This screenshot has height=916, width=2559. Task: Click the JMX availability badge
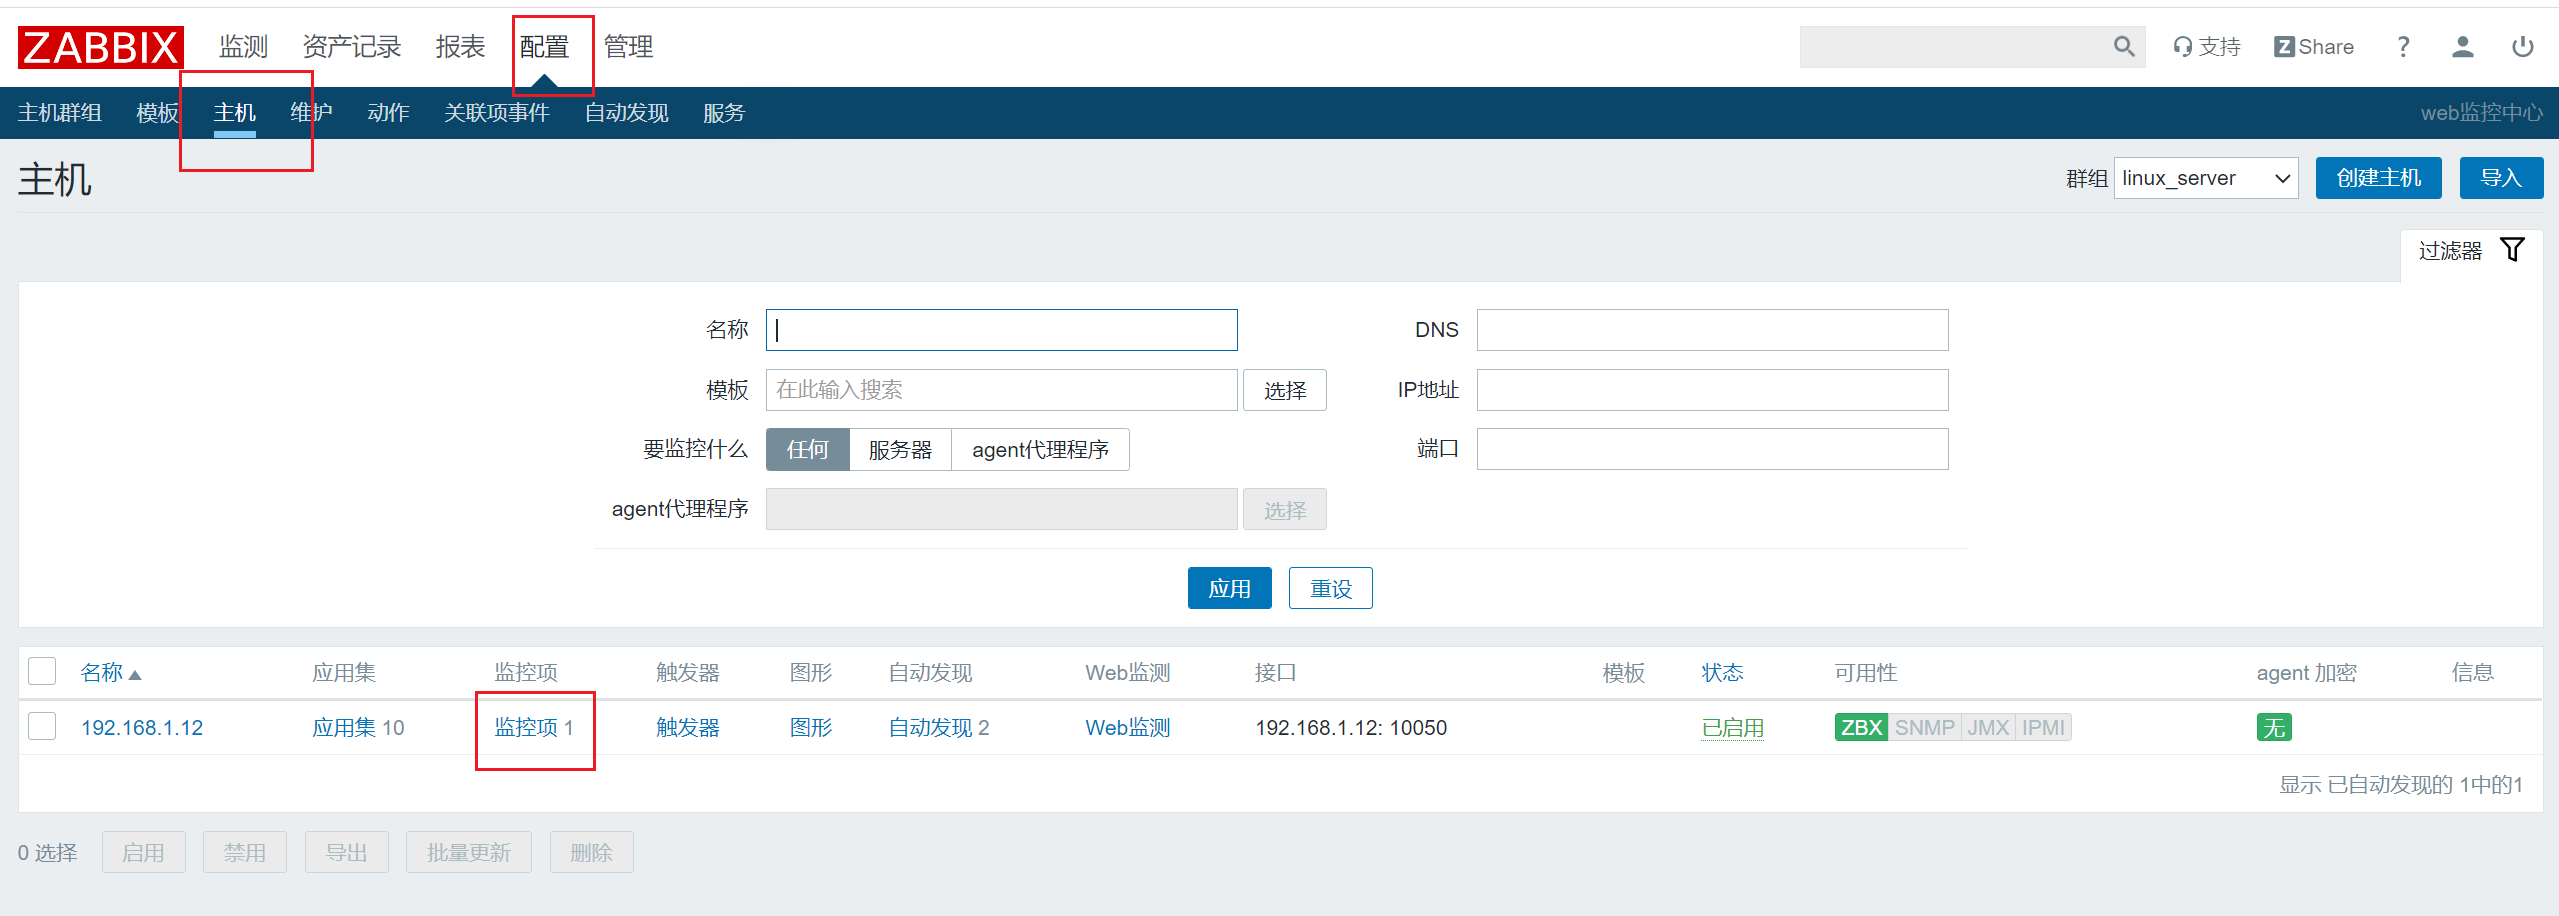[1988, 727]
